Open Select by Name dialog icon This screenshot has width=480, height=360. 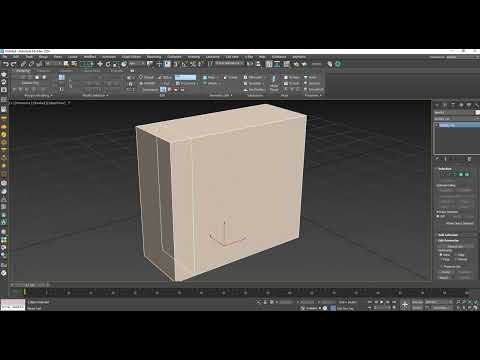pos(74,64)
